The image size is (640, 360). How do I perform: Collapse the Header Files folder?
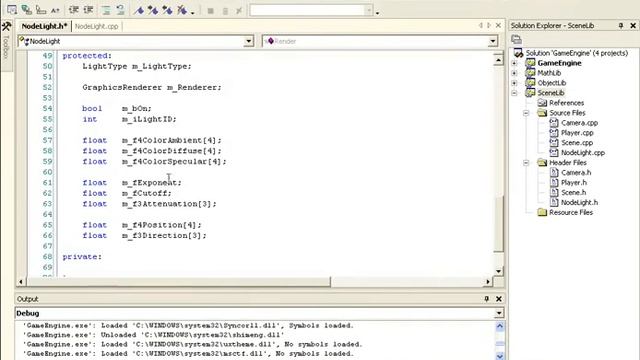point(526,163)
